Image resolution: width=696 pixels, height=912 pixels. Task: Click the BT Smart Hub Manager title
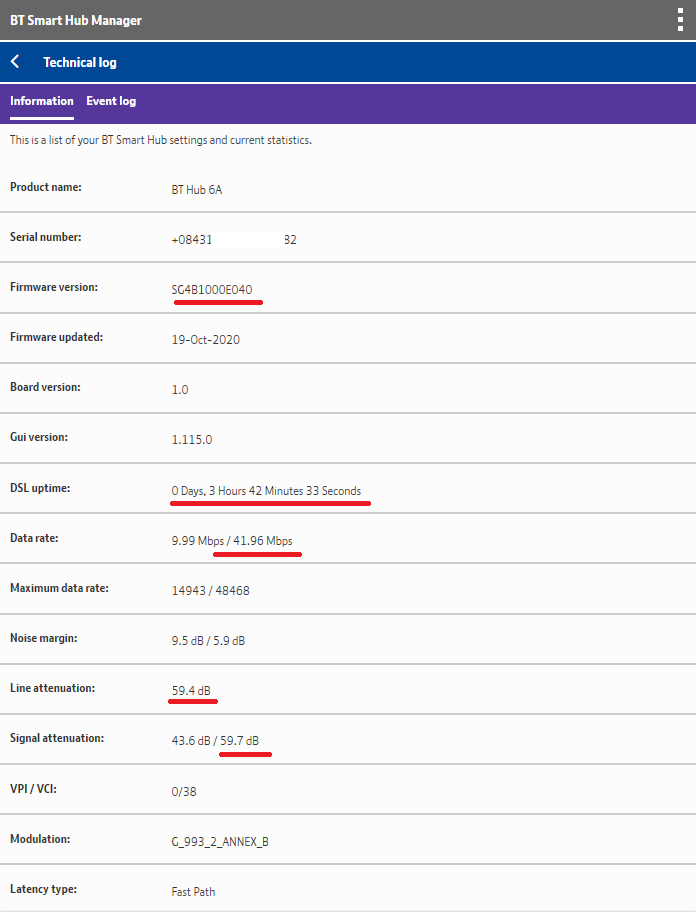coord(75,18)
